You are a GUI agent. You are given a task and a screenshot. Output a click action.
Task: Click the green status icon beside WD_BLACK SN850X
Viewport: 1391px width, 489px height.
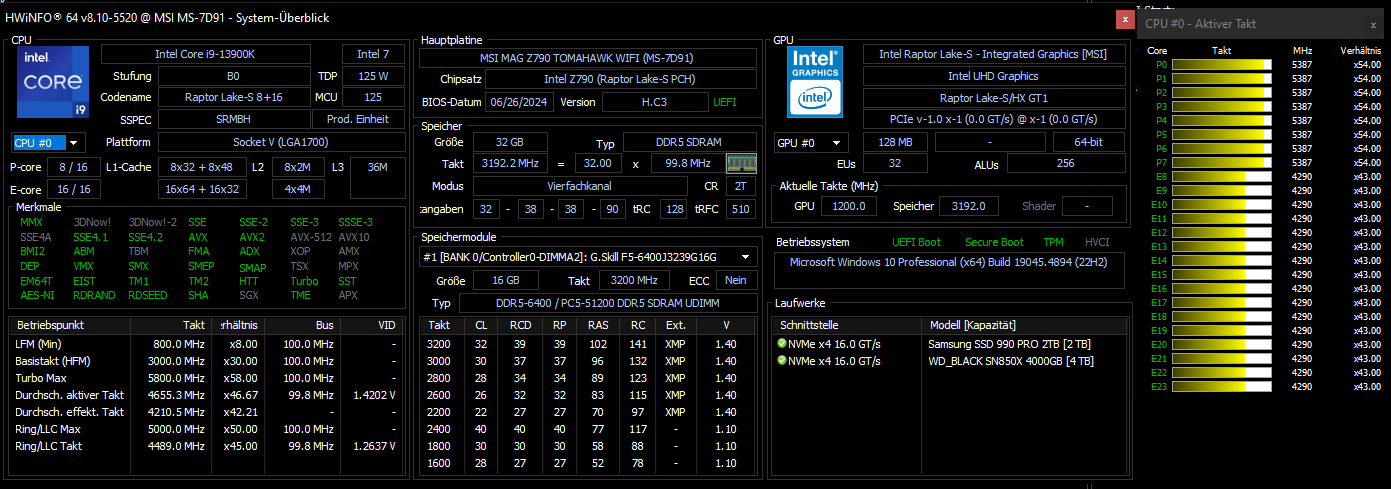click(x=782, y=361)
